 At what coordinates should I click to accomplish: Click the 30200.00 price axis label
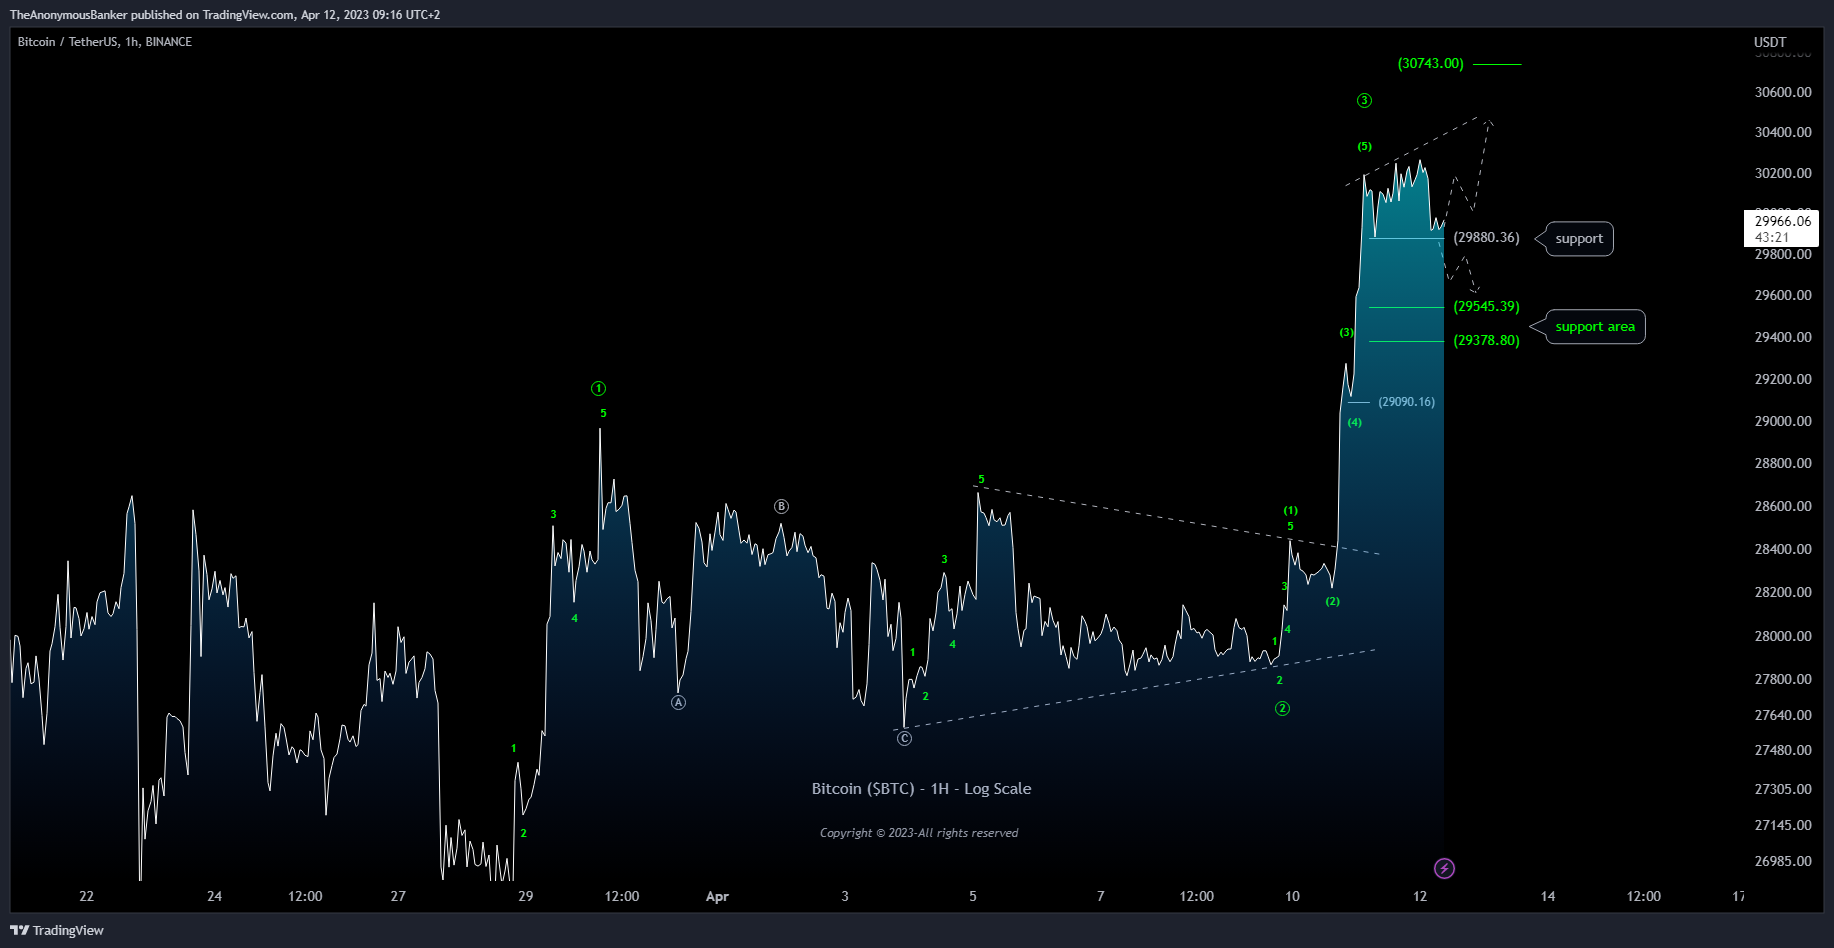(1783, 172)
